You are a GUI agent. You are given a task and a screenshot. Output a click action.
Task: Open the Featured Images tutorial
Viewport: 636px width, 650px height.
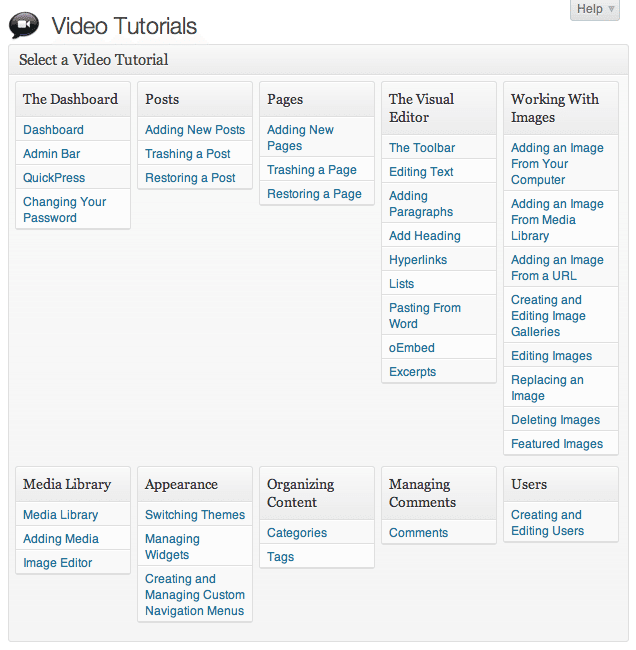(x=556, y=444)
